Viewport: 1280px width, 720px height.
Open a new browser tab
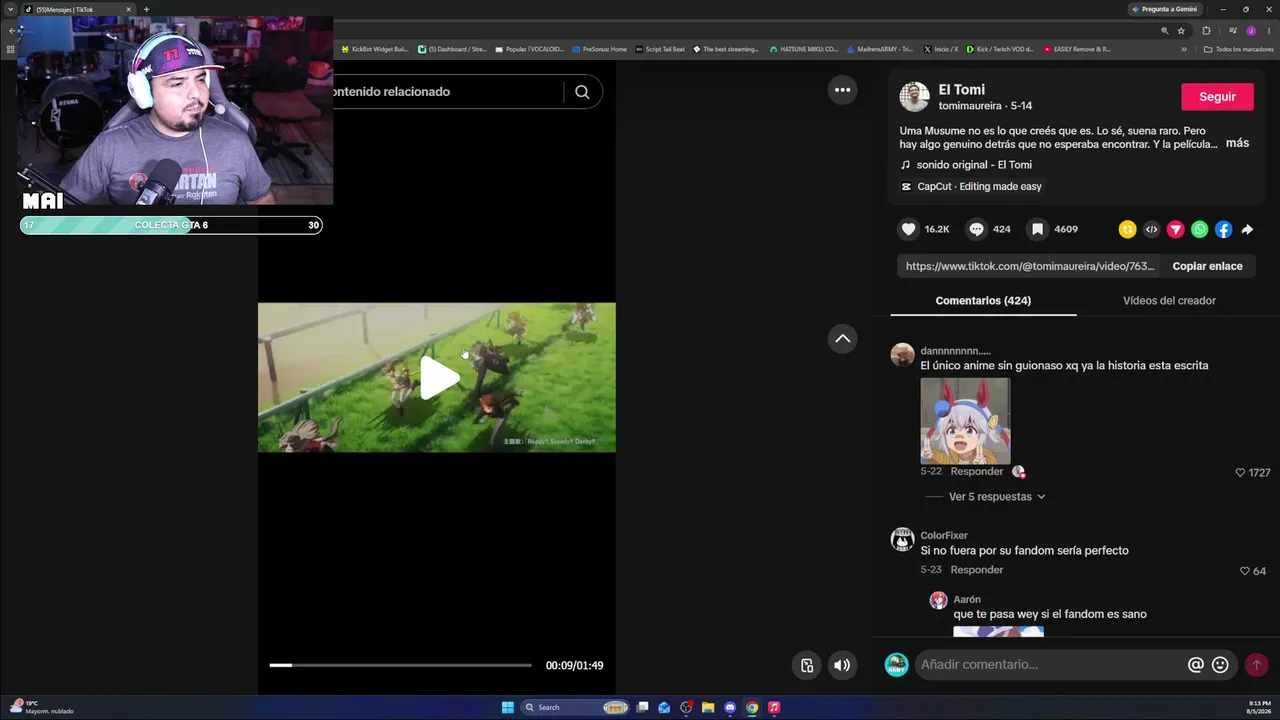(x=146, y=9)
